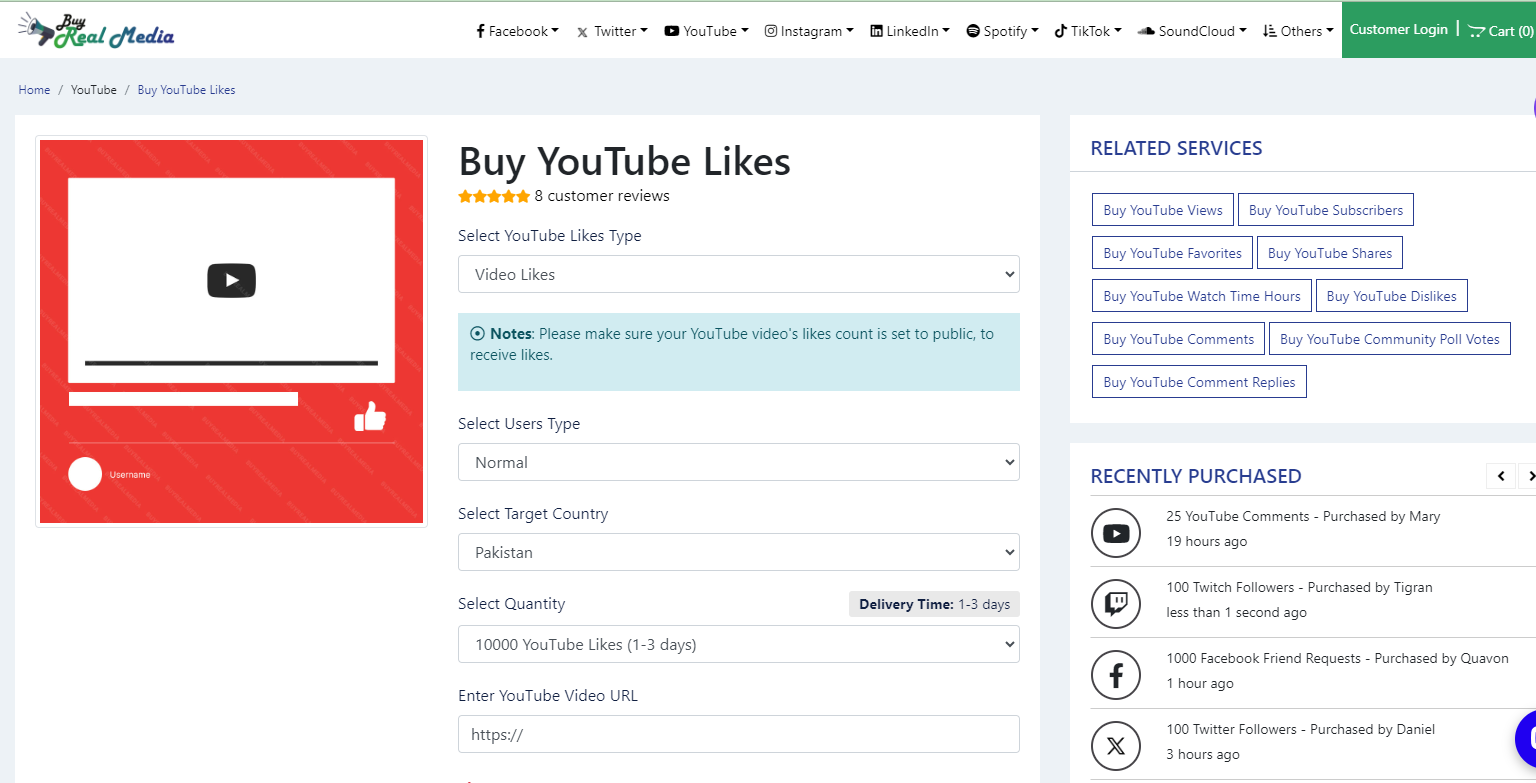Click Buy YouTube Subscribers related service

pos(1325,210)
